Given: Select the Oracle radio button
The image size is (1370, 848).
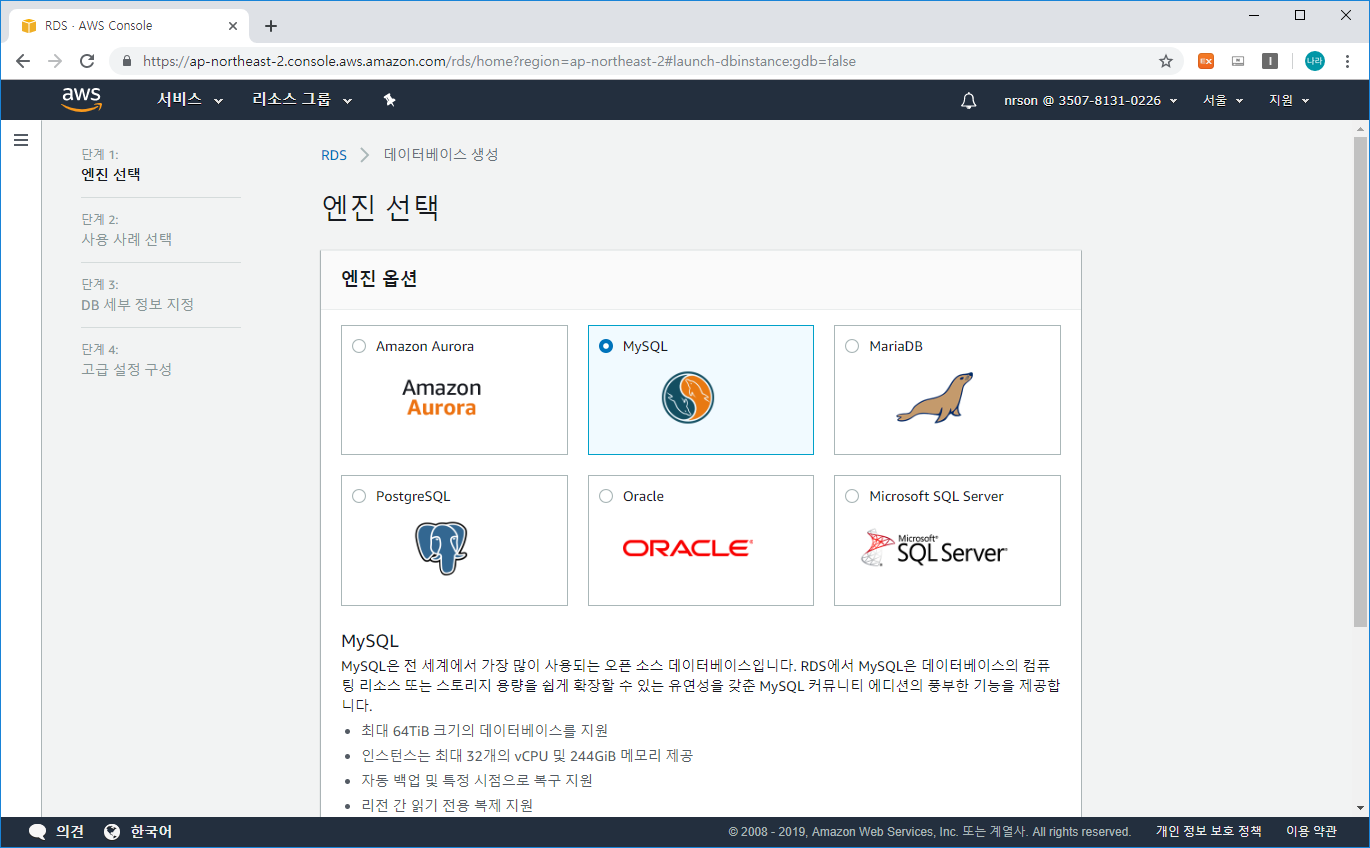Looking at the screenshot, I should [605, 496].
